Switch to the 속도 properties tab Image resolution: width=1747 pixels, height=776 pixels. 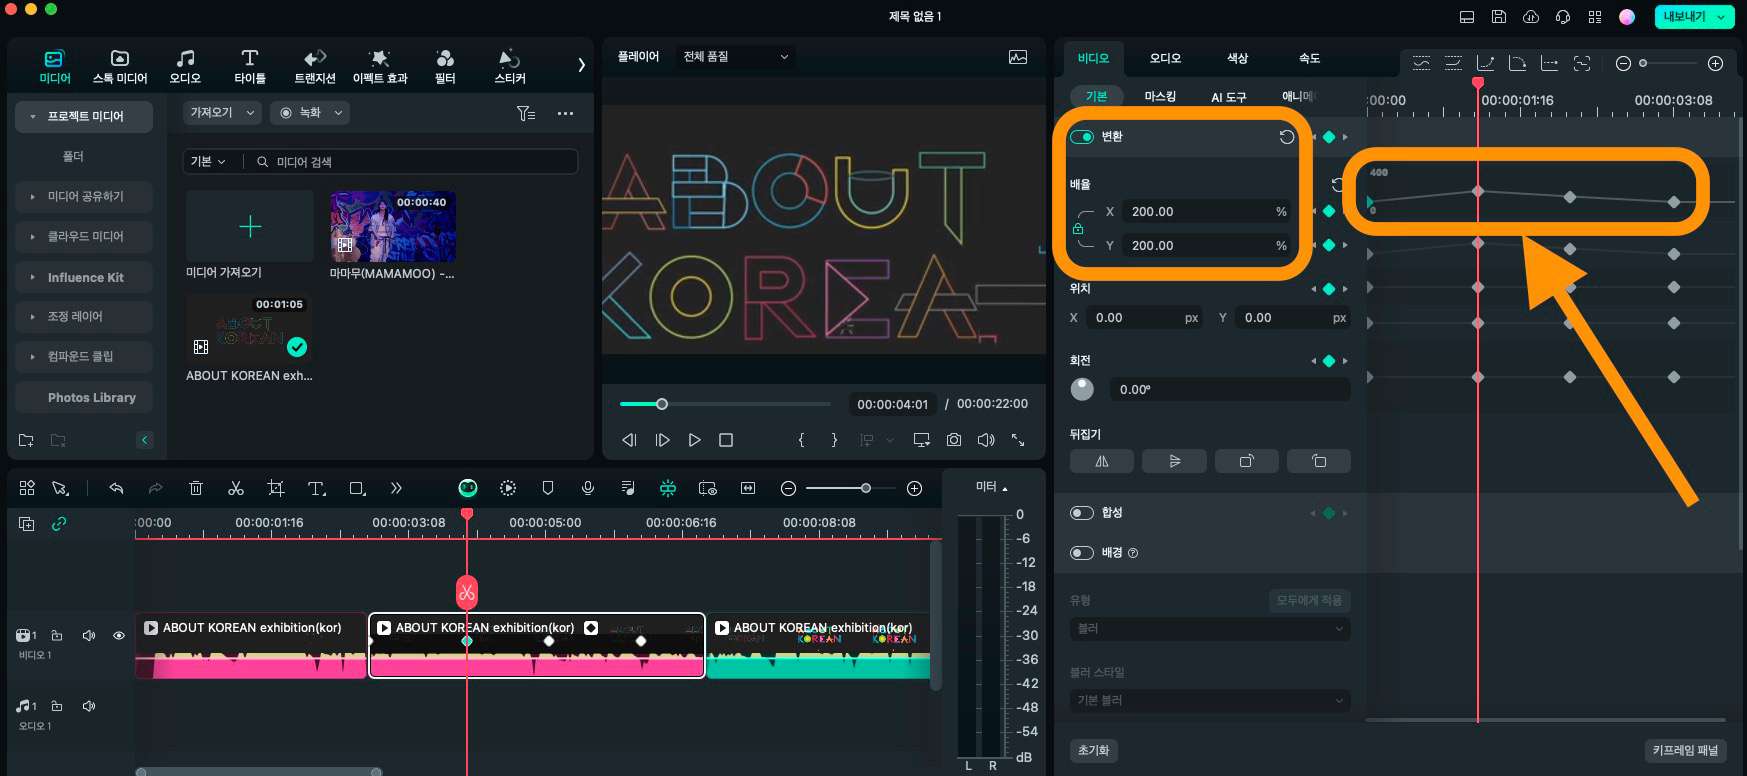(1310, 58)
